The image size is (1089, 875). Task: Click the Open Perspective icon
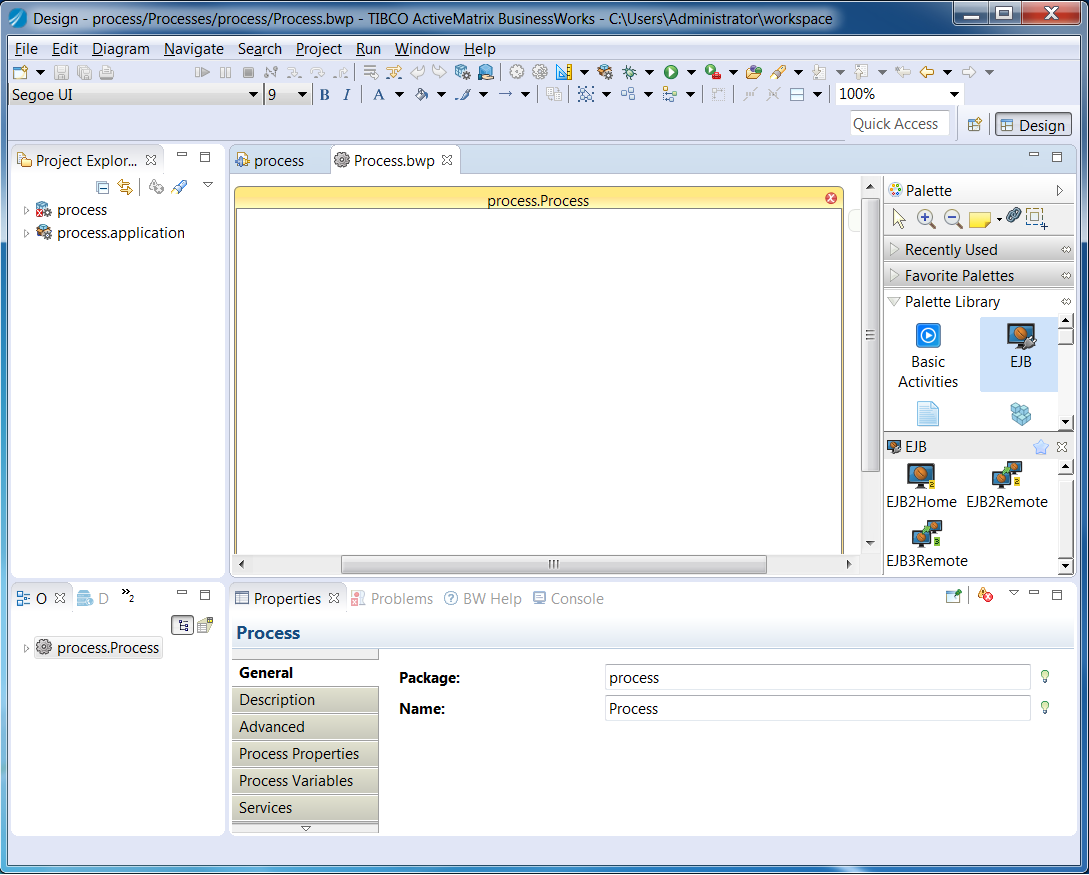point(974,125)
